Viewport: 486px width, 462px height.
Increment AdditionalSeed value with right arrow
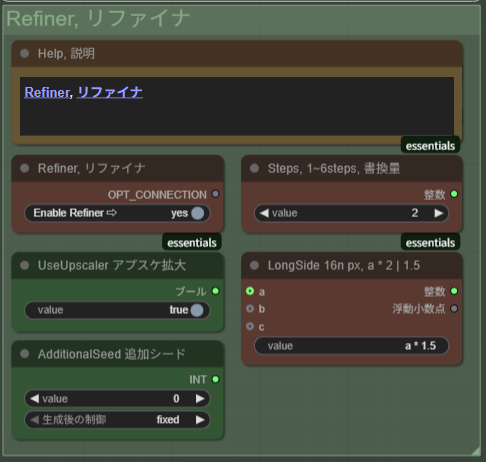[x=200, y=399]
